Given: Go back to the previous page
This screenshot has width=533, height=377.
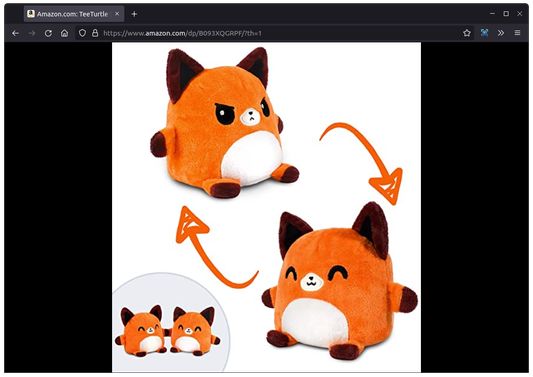Looking at the screenshot, I should click(x=15, y=33).
